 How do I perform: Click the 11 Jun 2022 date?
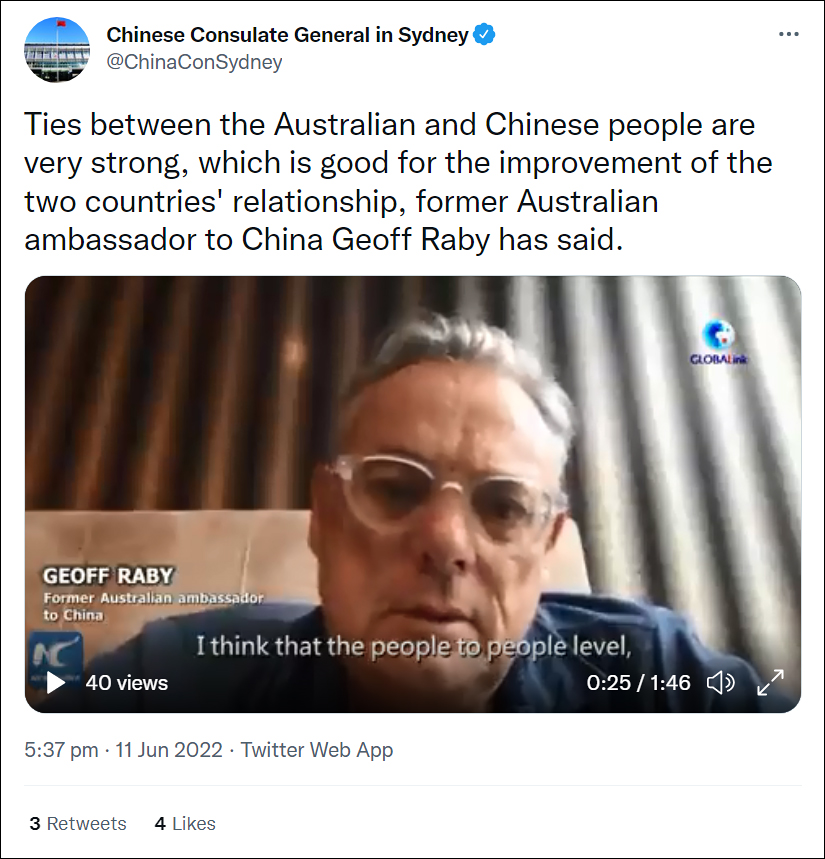[x=169, y=750]
